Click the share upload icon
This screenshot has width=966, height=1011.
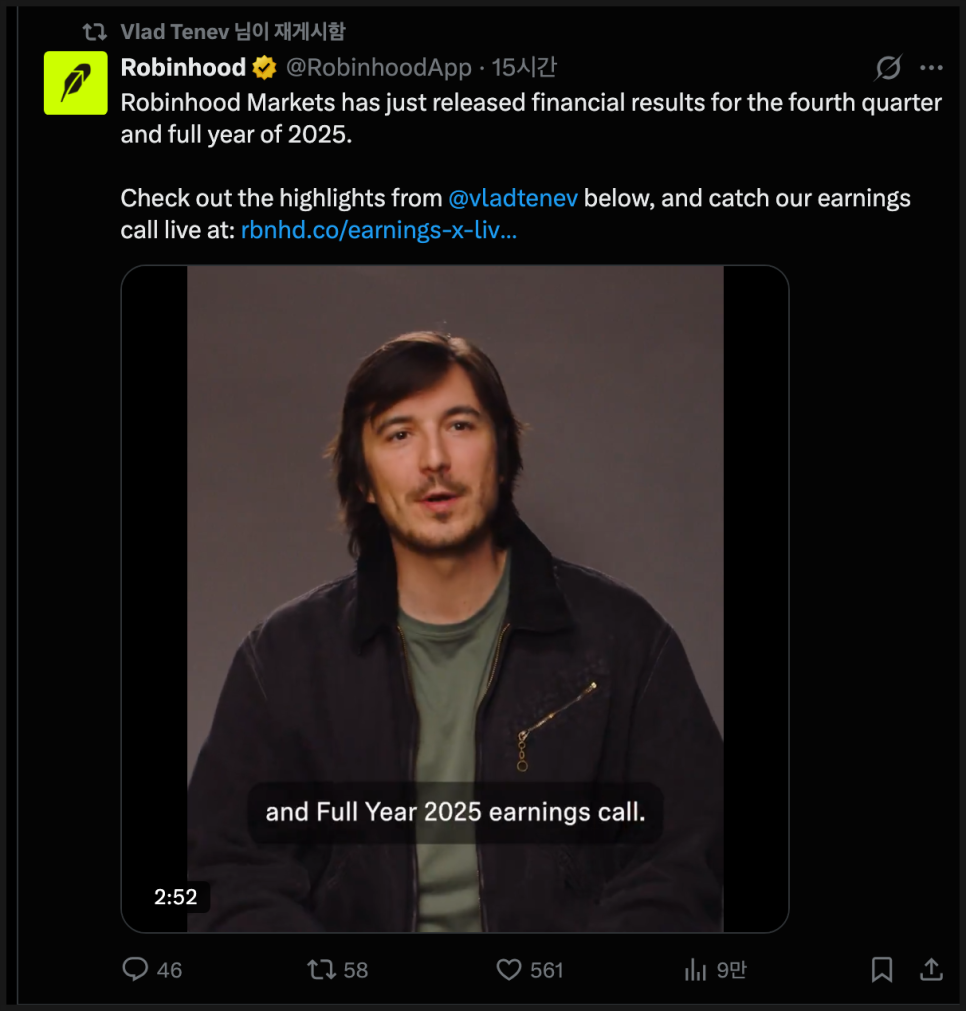pos(931,969)
